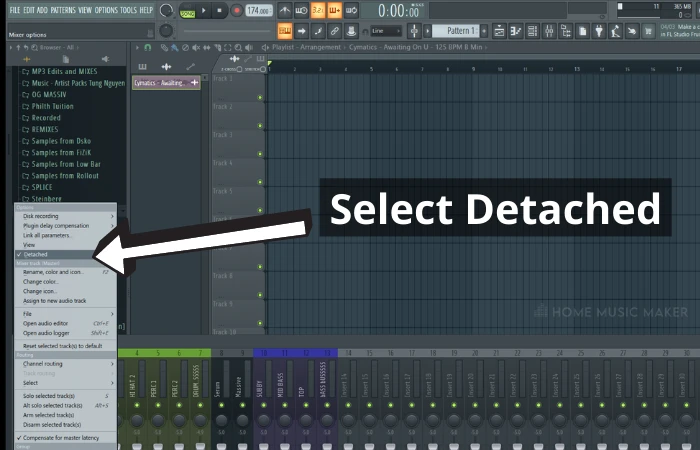Toggle Song/Pattern mode switch
700x450 pixels.
(188, 11)
